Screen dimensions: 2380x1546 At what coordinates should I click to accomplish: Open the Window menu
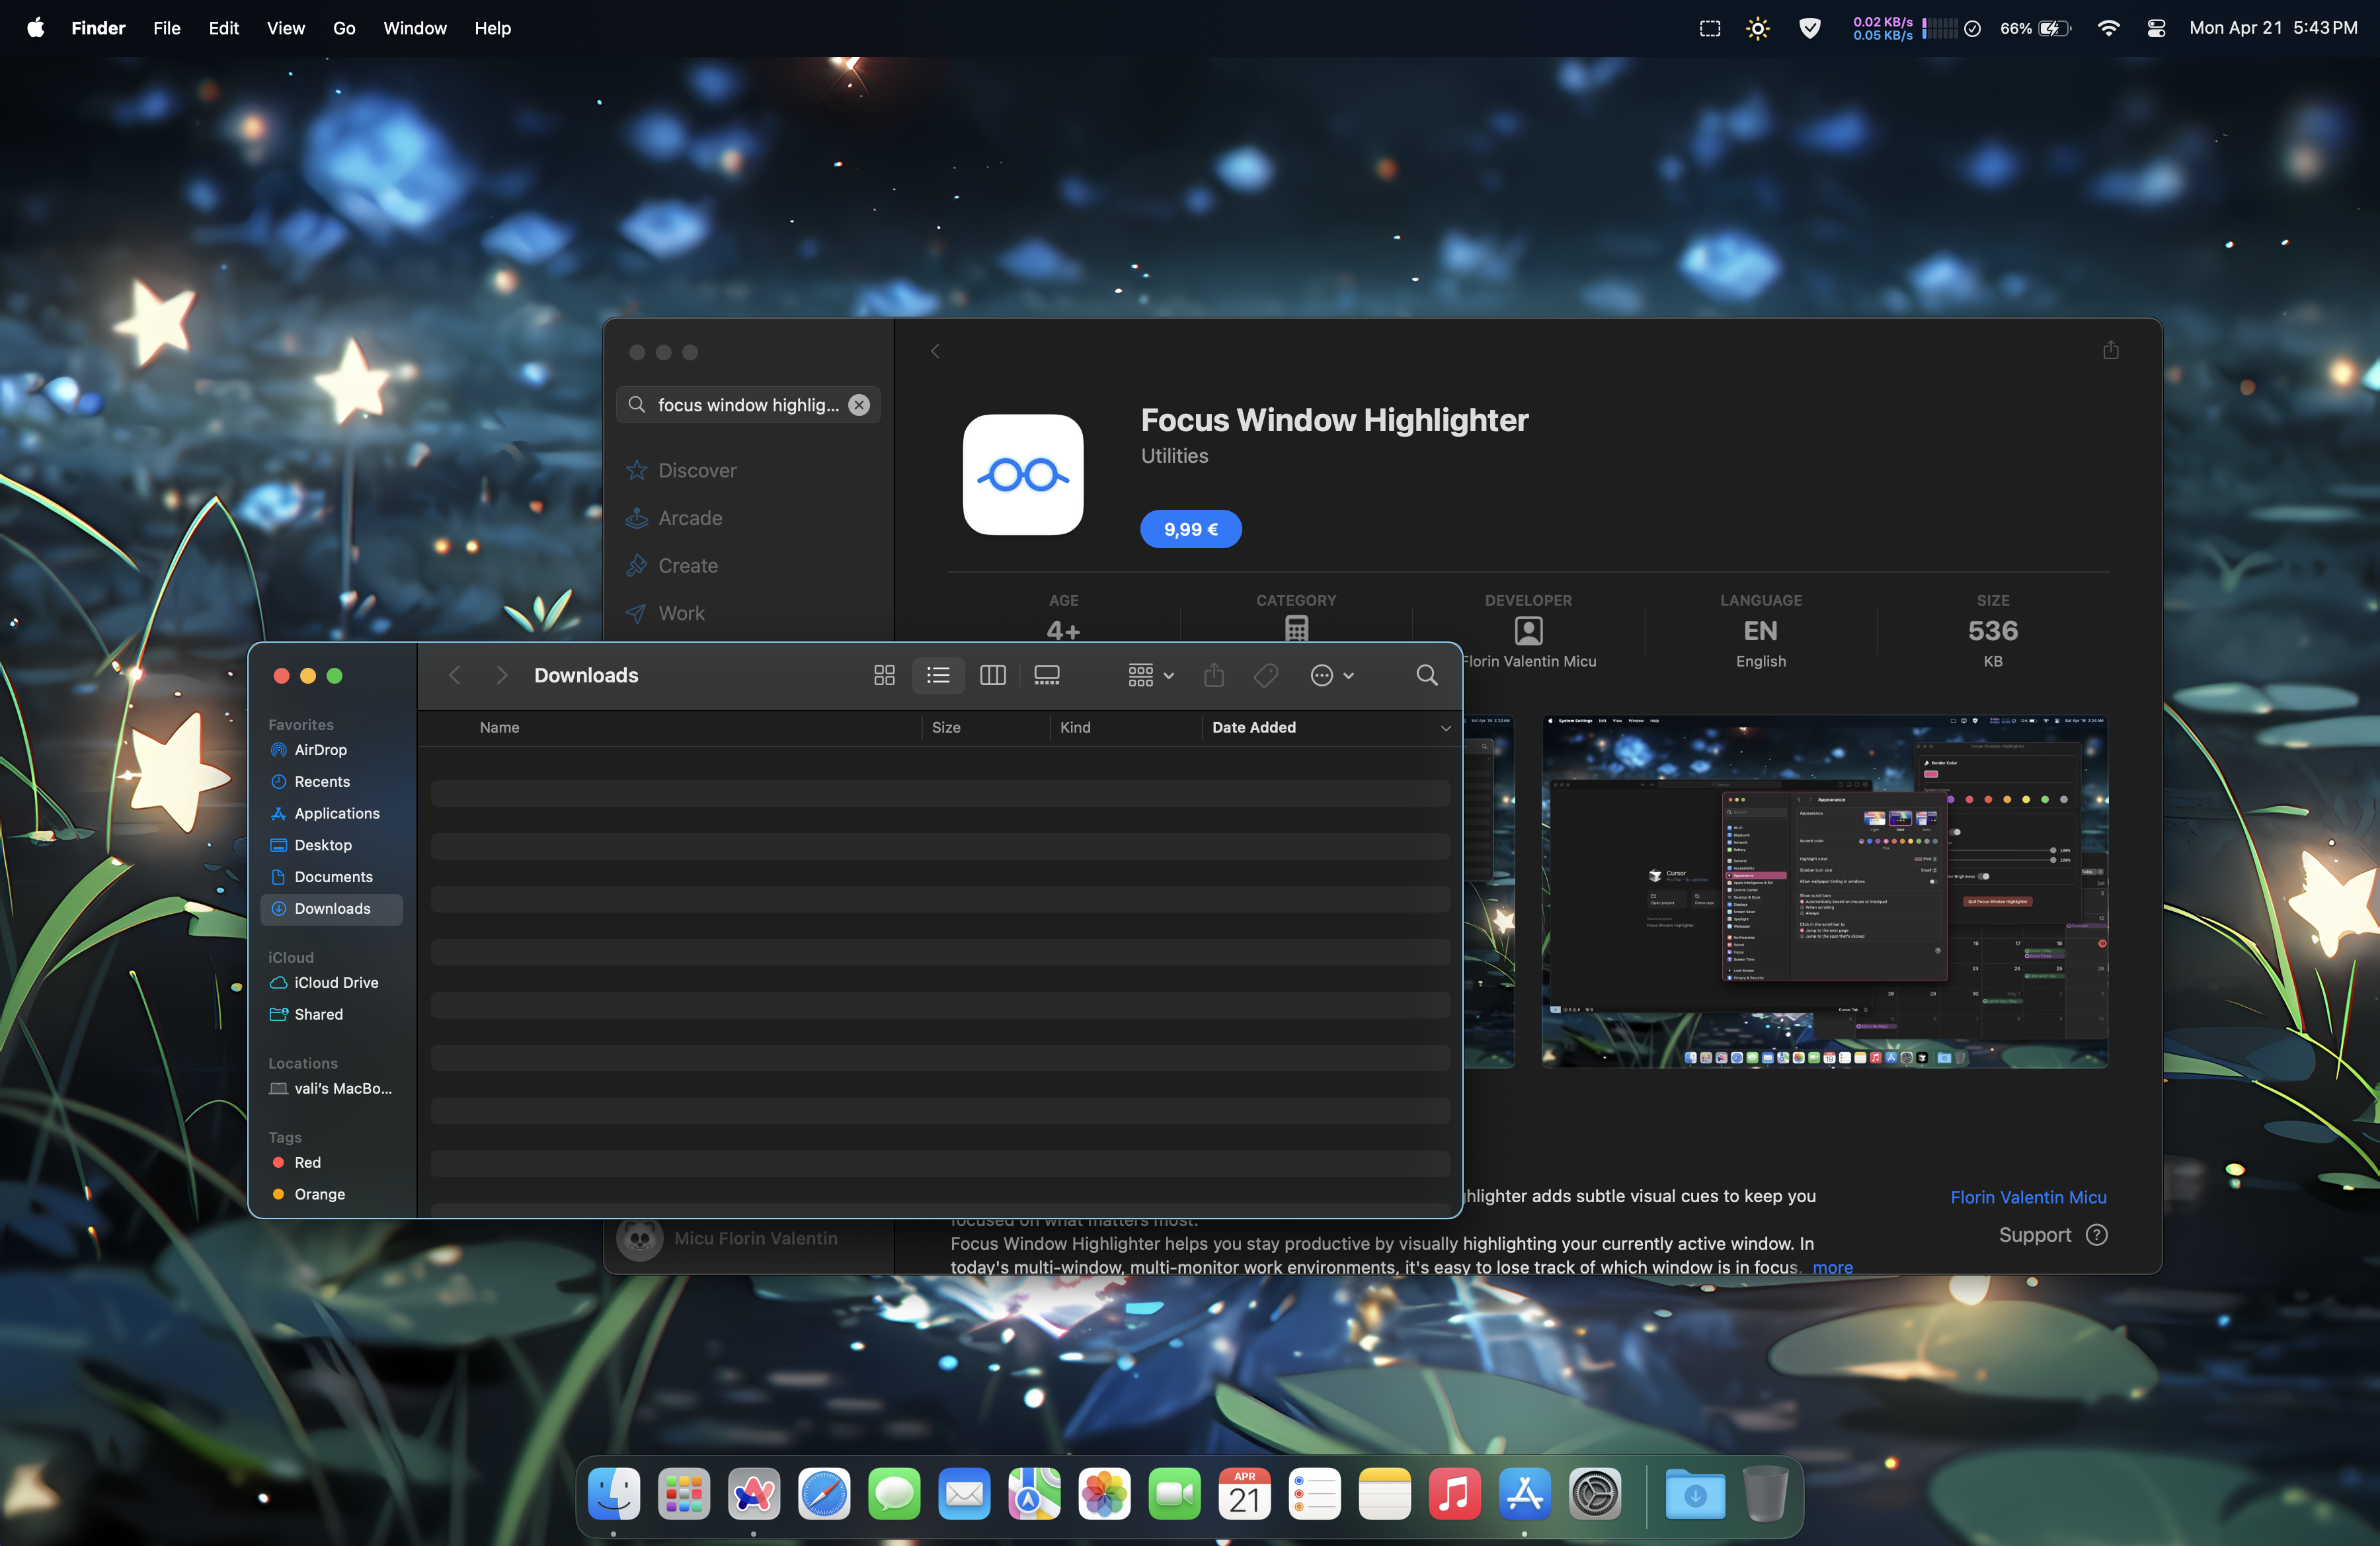point(414,28)
